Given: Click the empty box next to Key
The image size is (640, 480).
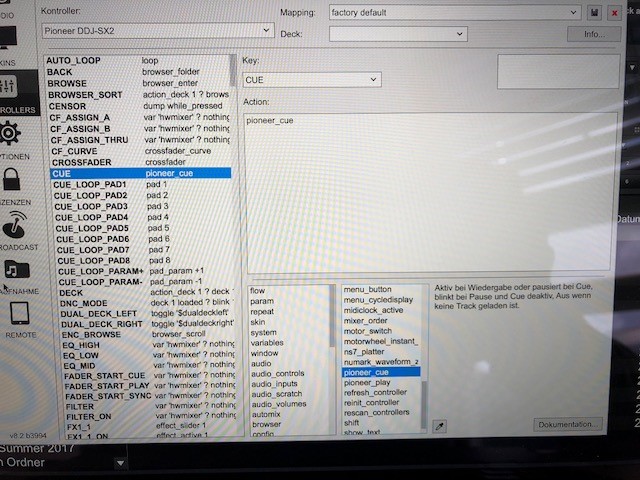Looking at the screenshot, I should [x=558, y=72].
